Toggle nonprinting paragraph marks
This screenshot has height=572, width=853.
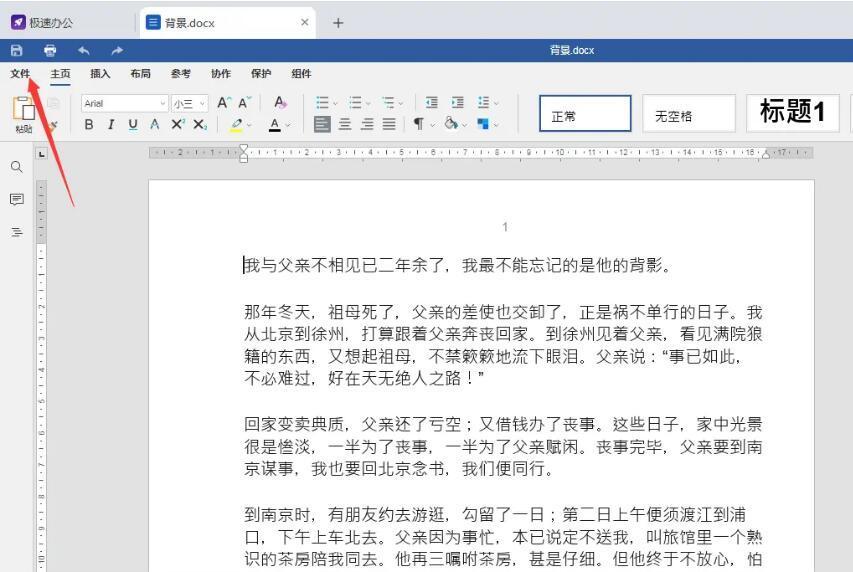point(418,124)
